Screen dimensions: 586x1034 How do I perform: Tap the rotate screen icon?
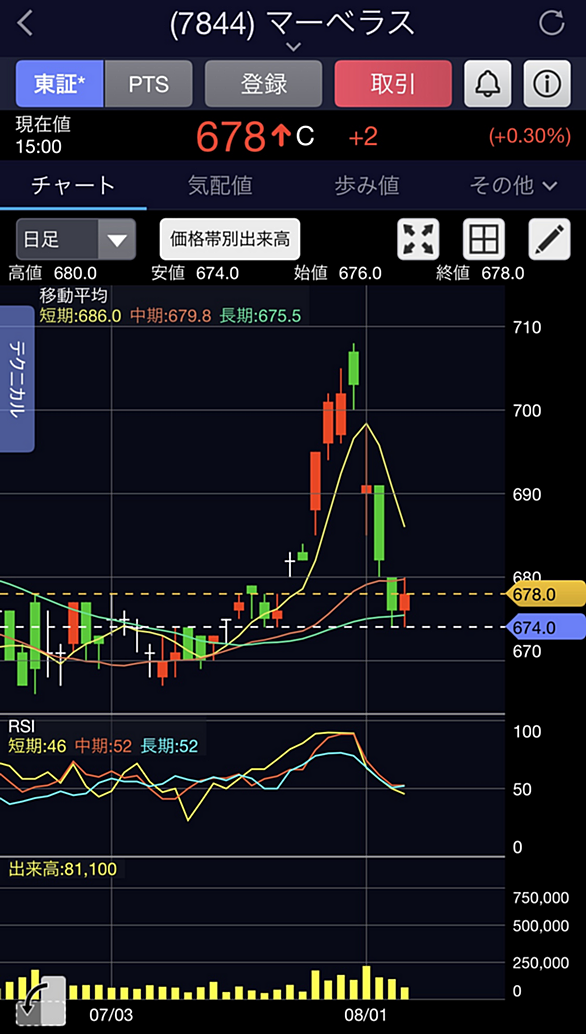40,1000
